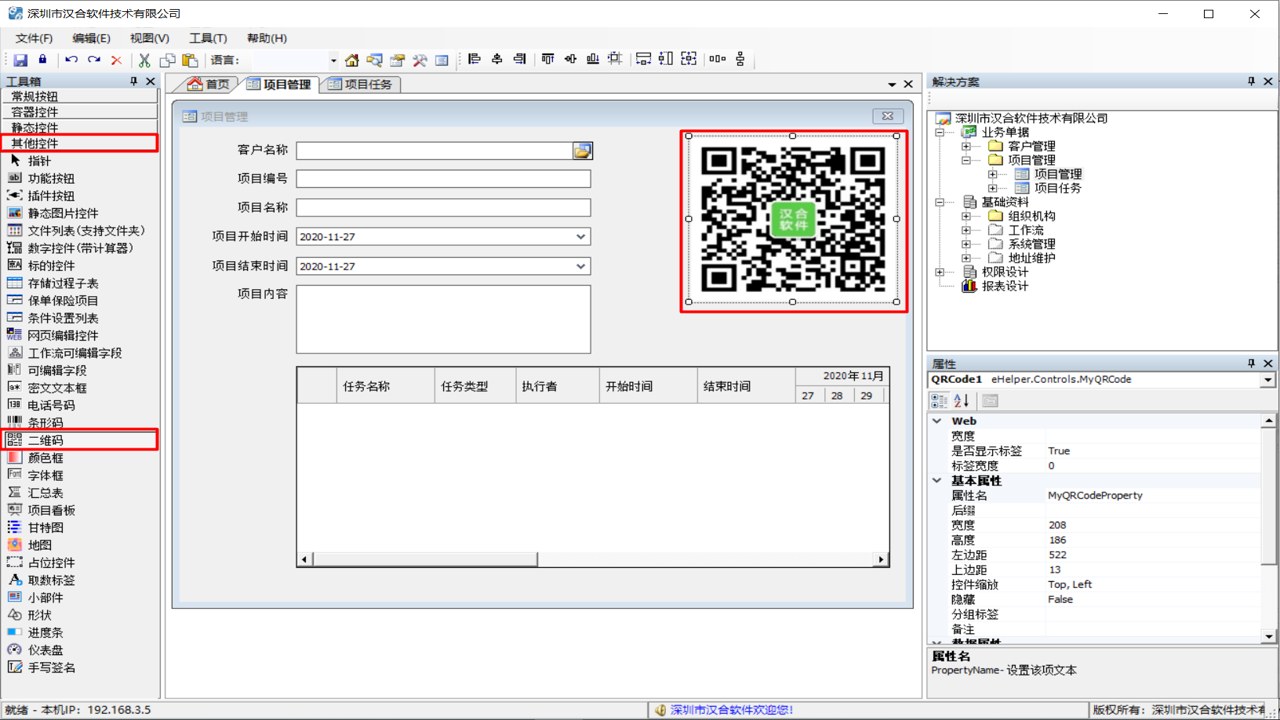Click the red delete X toolbar icon

[x=117, y=60]
